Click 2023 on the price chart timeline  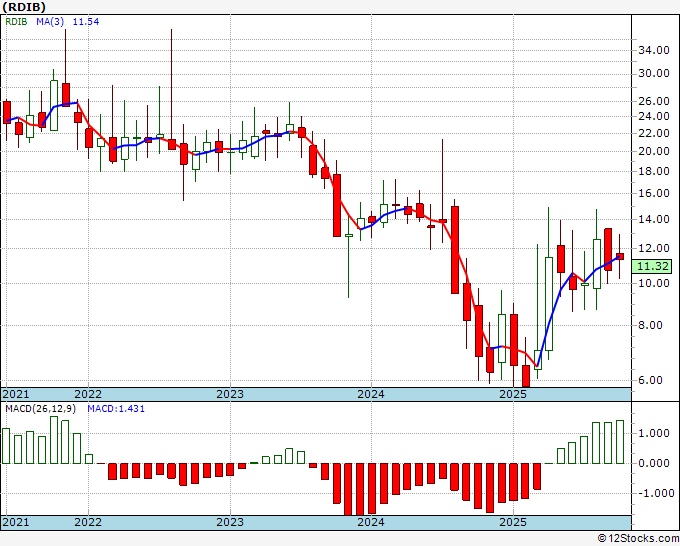[230, 394]
